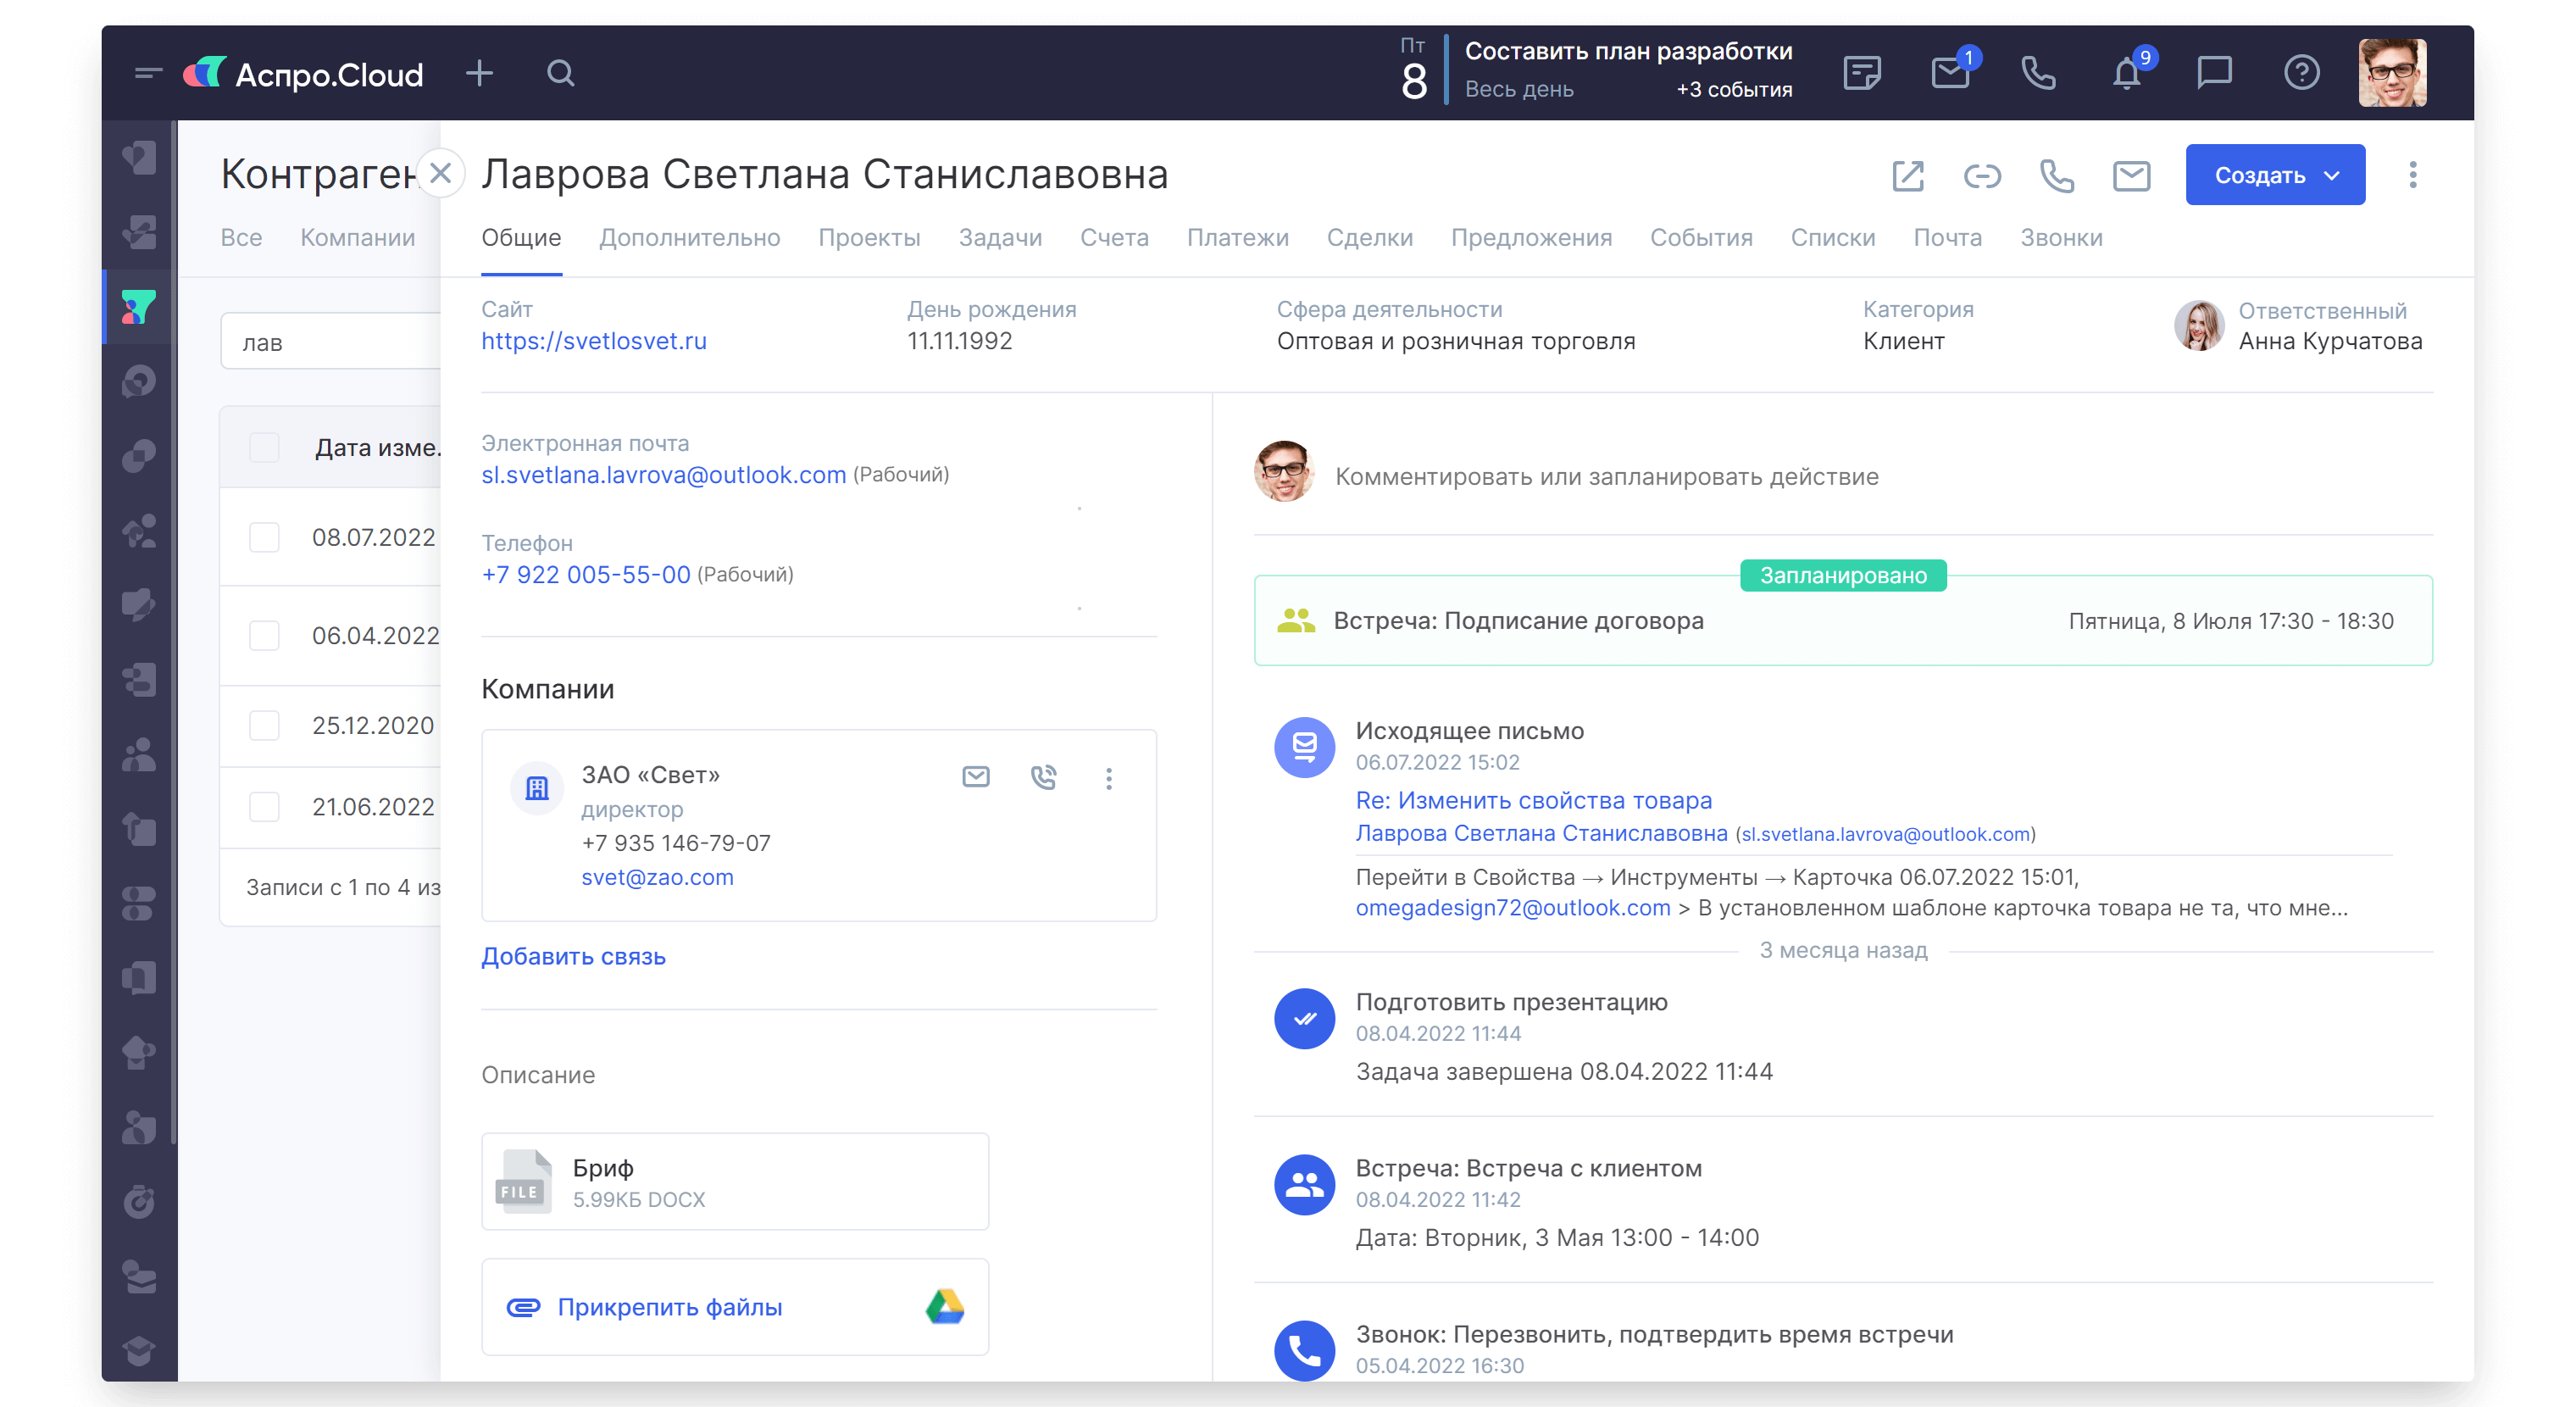Viewport: 2576px width, 1407px height.
Task: Click the Исходящее письмо activity icon
Action: pyautogui.click(x=1304, y=747)
